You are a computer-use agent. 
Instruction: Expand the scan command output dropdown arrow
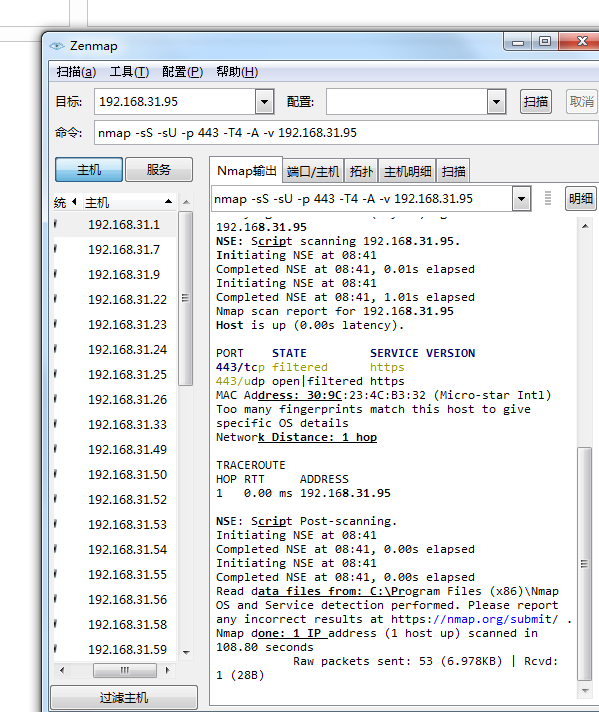[x=521, y=199]
